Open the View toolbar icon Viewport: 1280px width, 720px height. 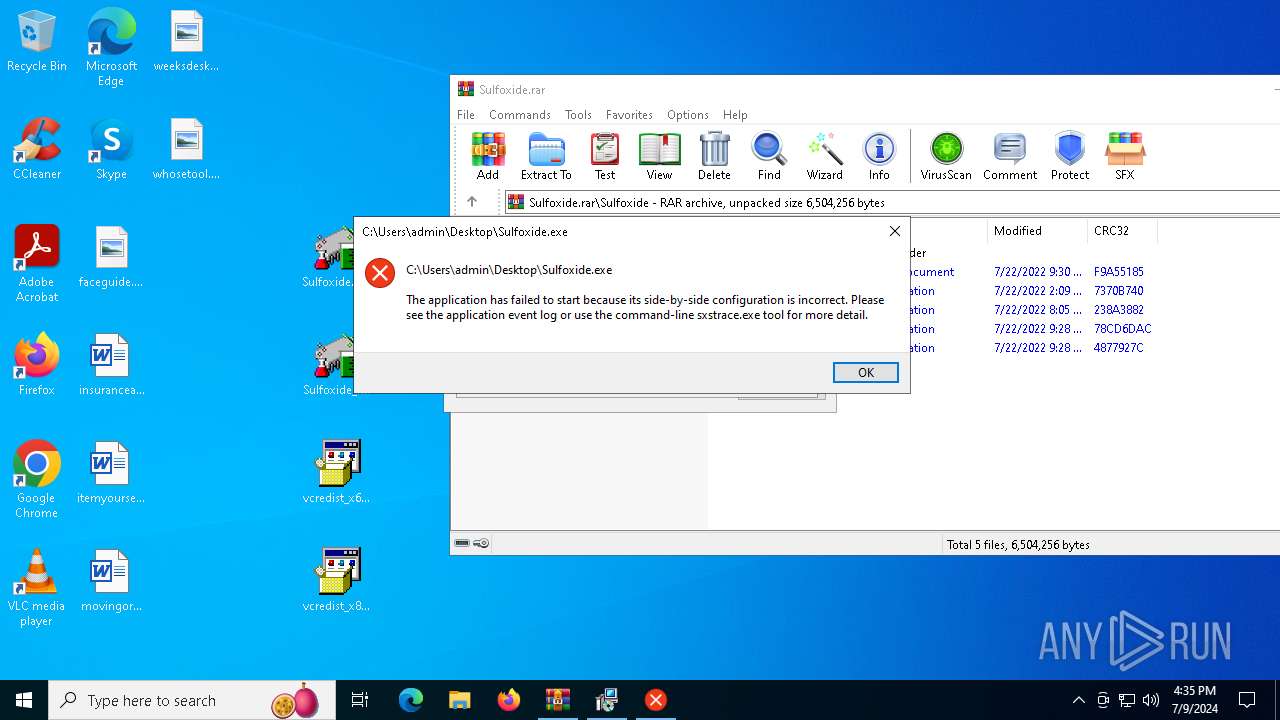[659, 156]
